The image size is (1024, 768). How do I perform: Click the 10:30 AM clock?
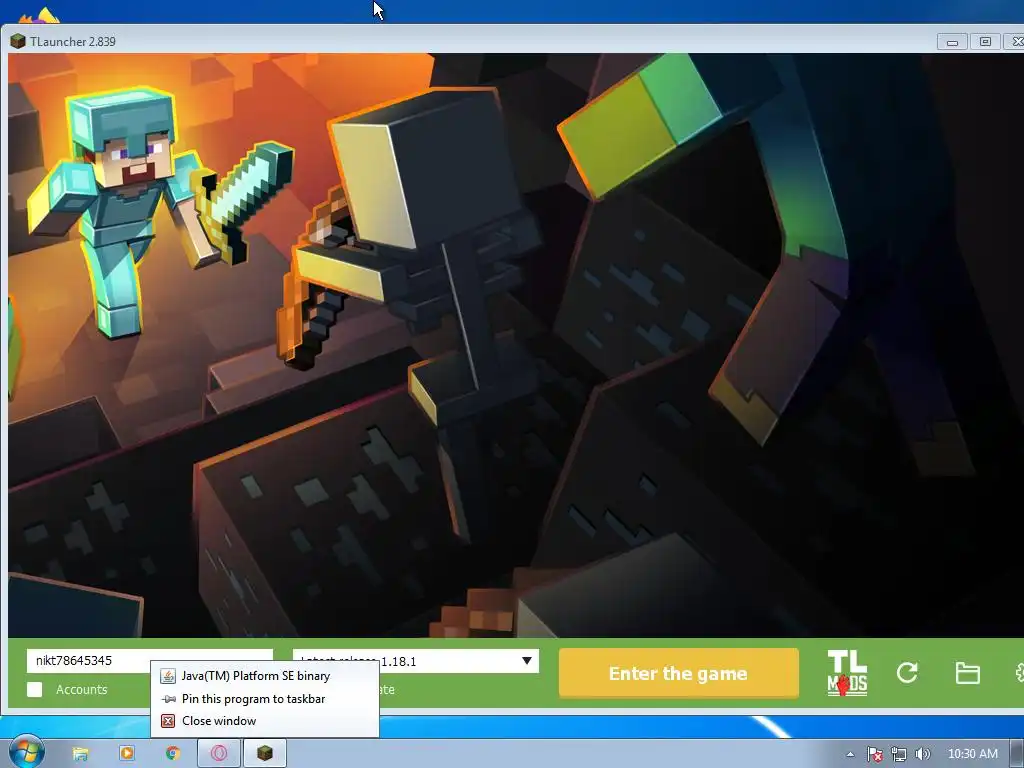(x=972, y=754)
